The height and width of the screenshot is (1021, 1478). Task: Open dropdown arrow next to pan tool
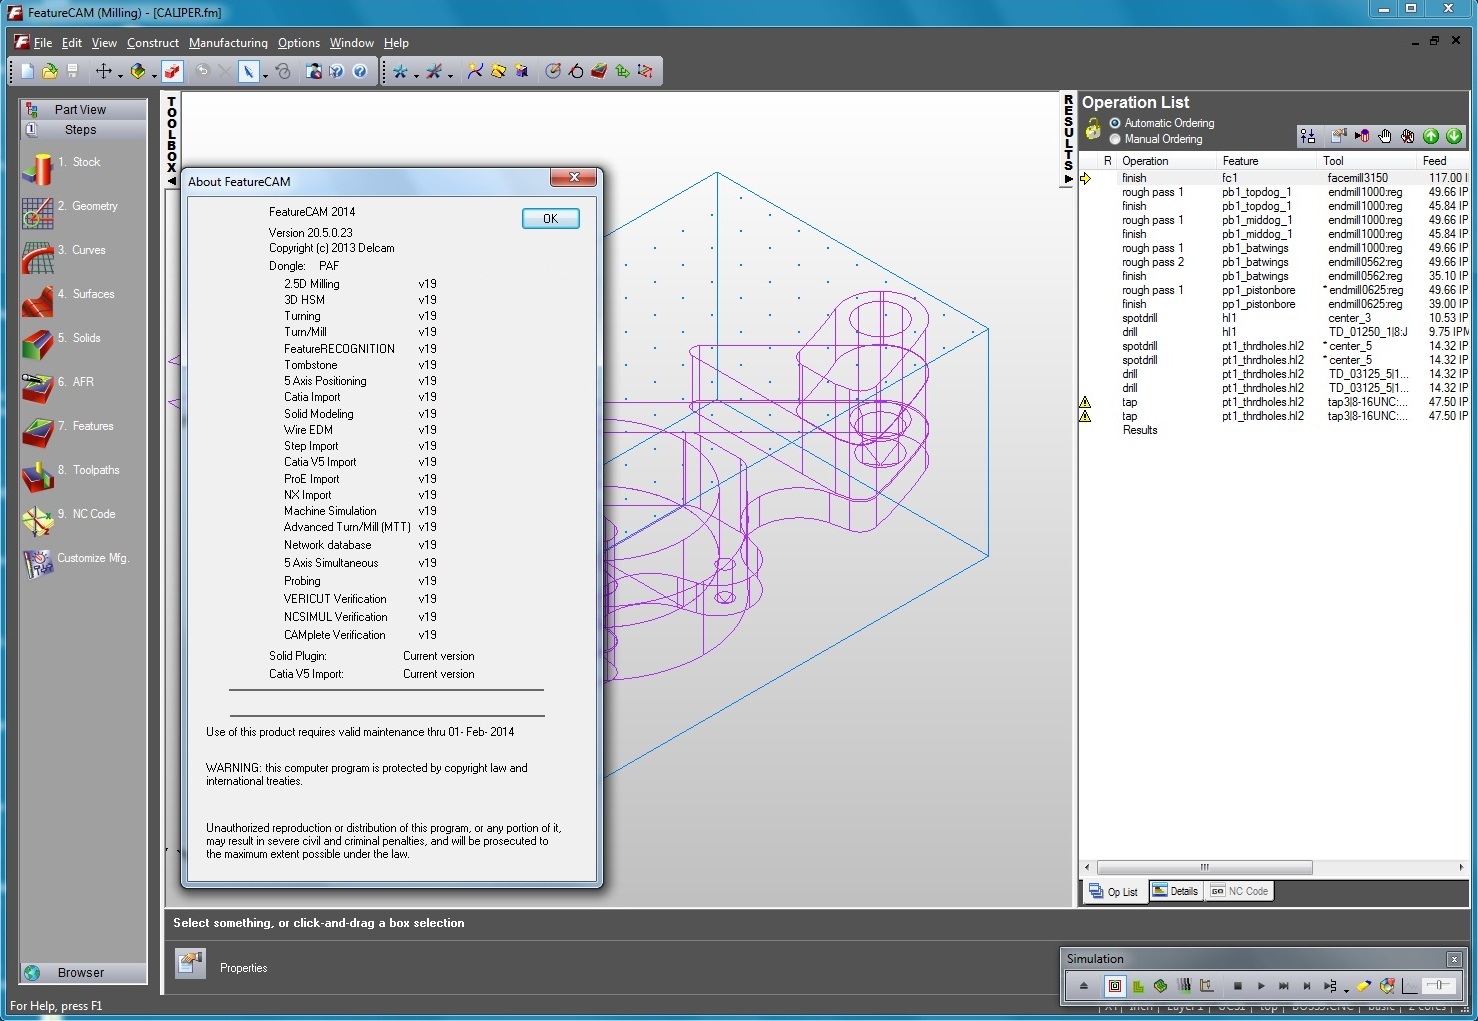pyautogui.click(x=120, y=75)
